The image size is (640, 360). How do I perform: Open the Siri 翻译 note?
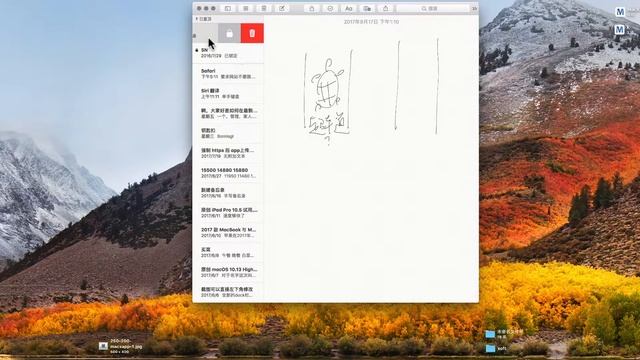pos(228,93)
